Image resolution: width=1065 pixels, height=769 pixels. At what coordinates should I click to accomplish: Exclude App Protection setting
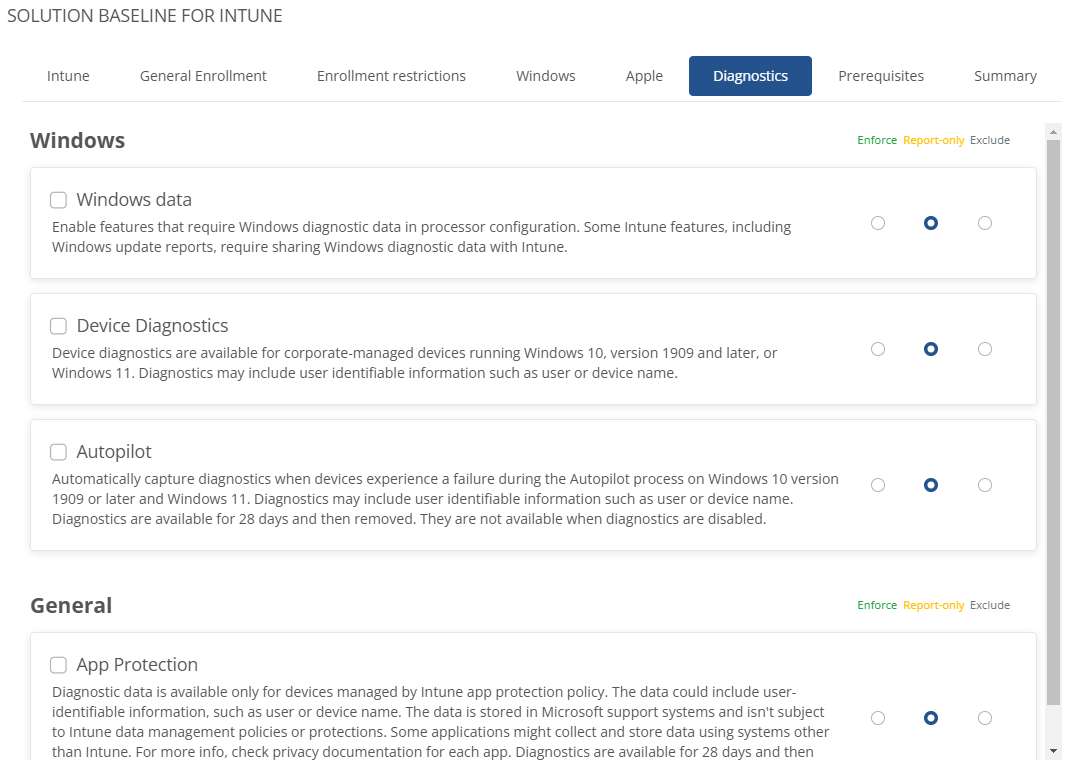click(x=985, y=718)
